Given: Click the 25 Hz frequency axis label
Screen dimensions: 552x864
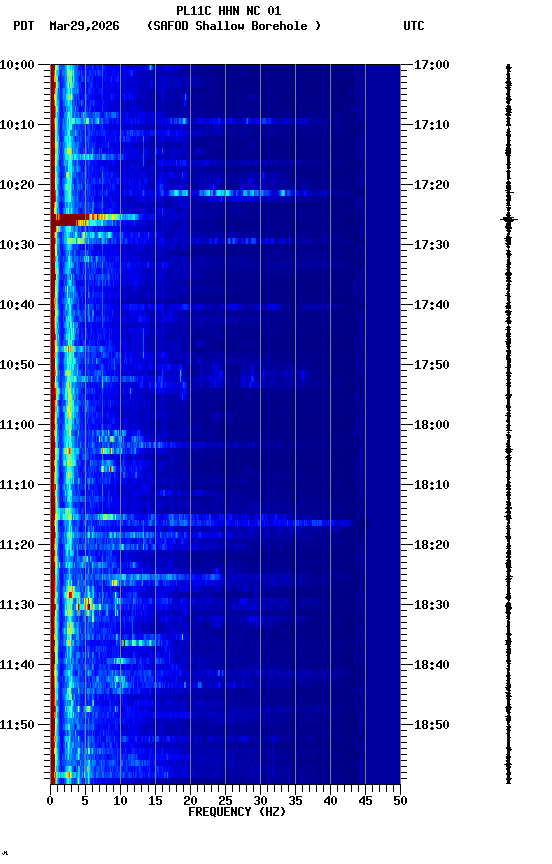Looking at the screenshot, I should coord(225,801).
